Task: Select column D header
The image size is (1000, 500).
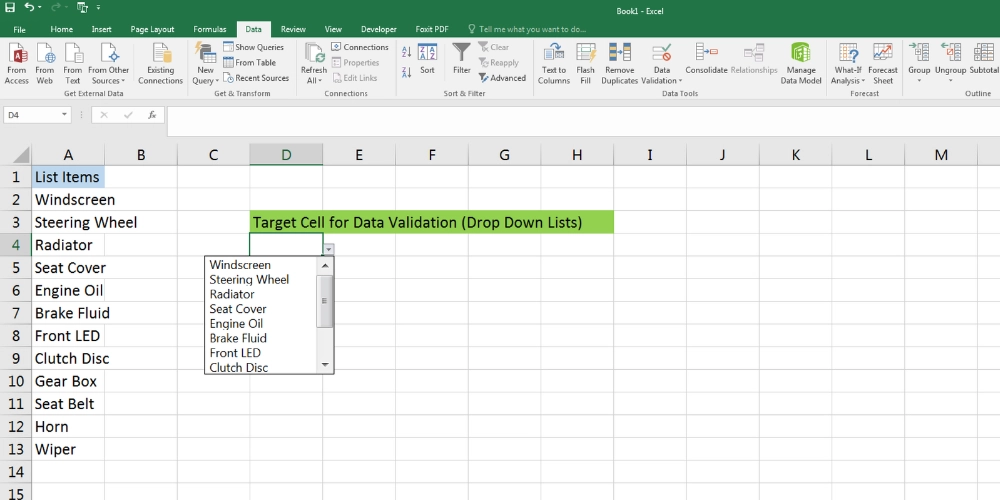Action: pyautogui.click(x=286, y=155)
